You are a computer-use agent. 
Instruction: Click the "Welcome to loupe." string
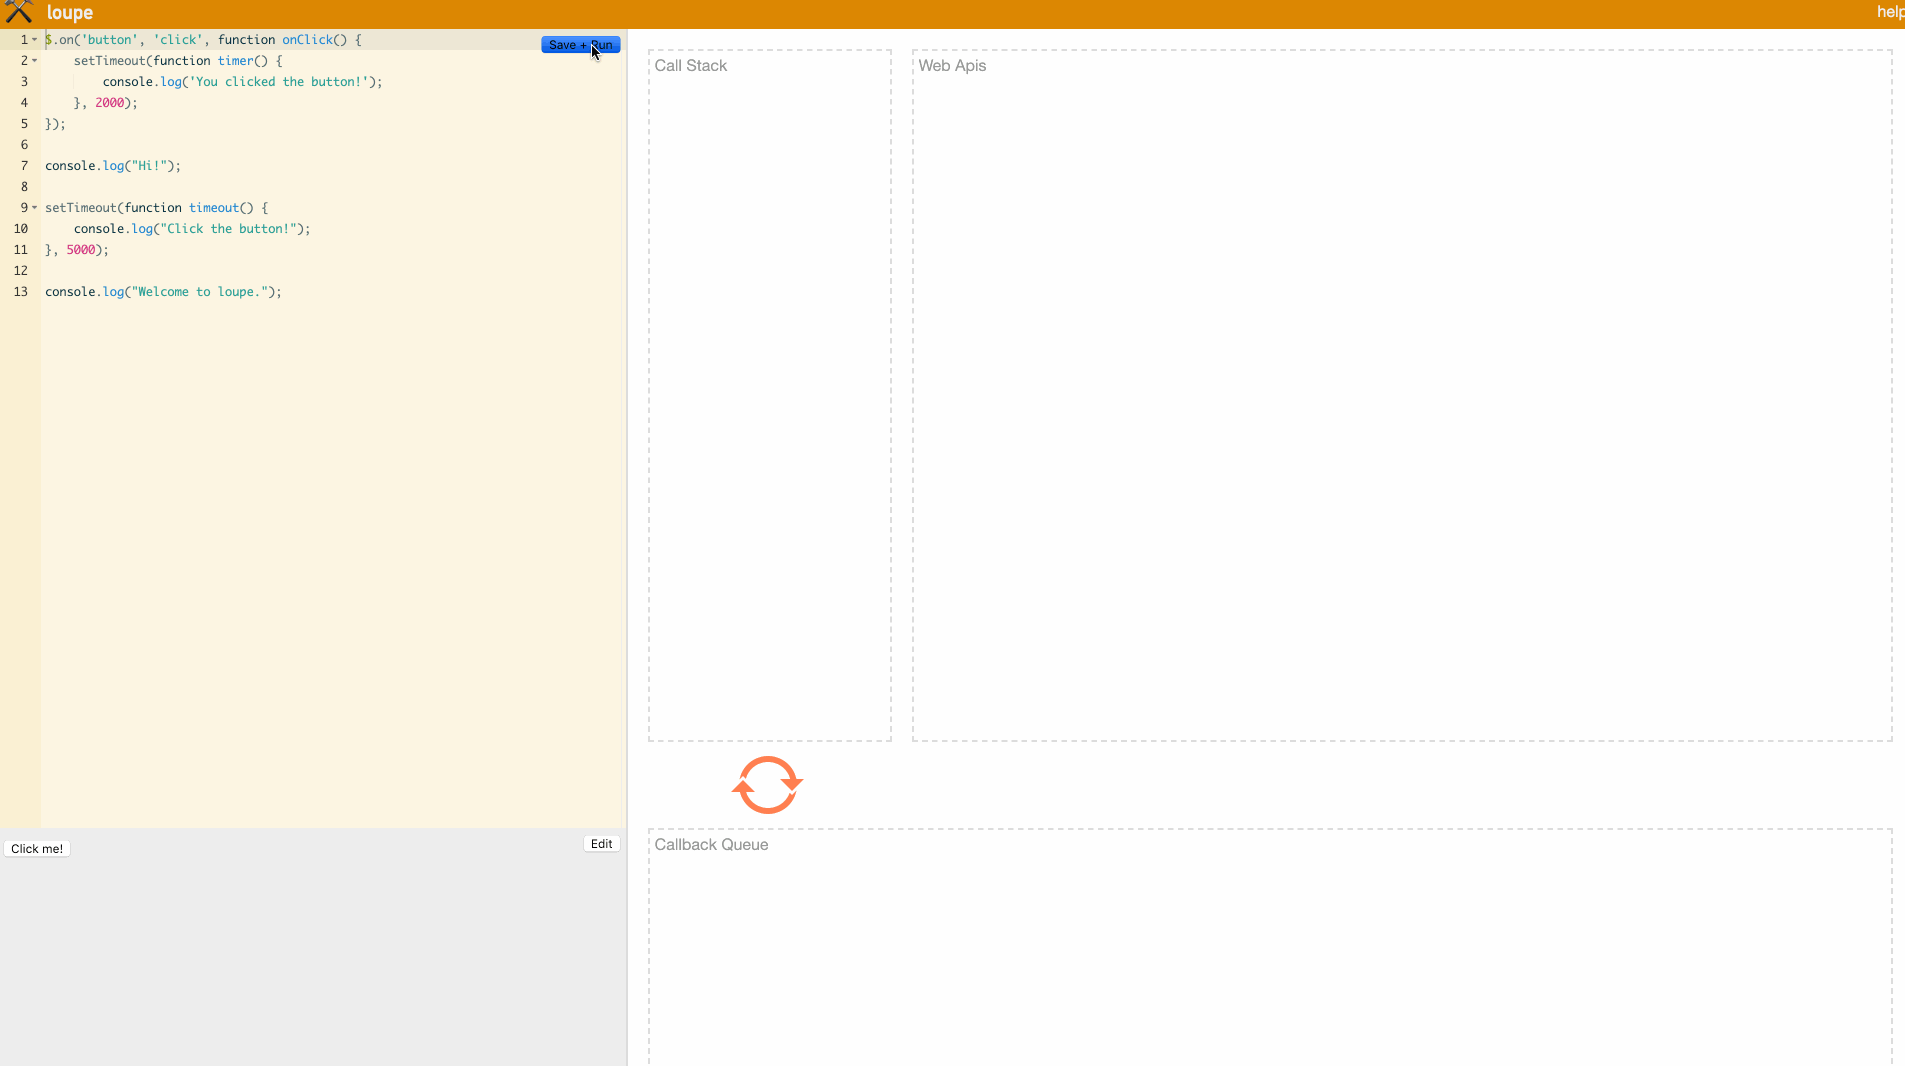click(200, 292)
